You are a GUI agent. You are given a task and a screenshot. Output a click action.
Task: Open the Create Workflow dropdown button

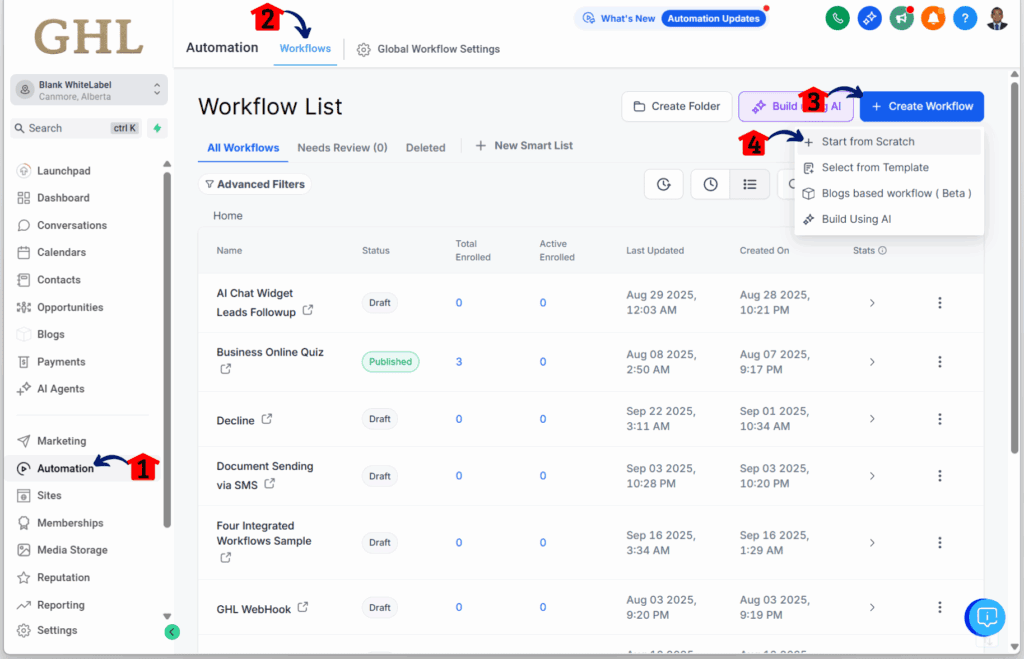click(x=921, y=106)
